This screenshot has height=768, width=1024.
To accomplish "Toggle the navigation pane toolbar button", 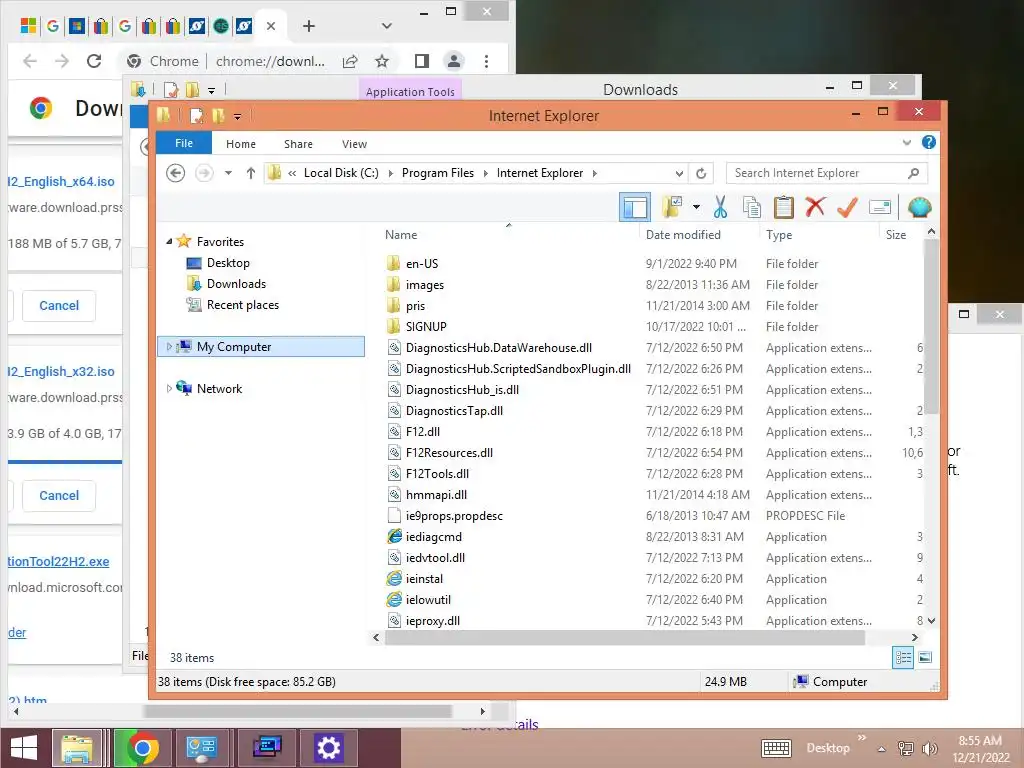I will 635,208.
